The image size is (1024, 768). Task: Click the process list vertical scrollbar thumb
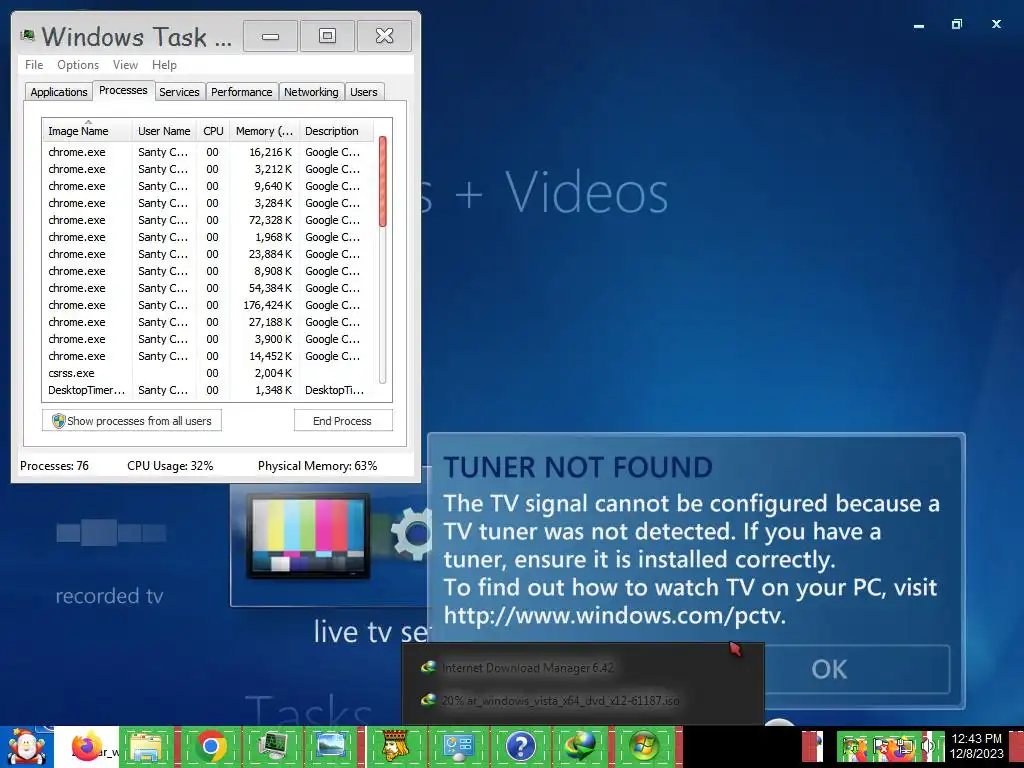pos(383,182)
